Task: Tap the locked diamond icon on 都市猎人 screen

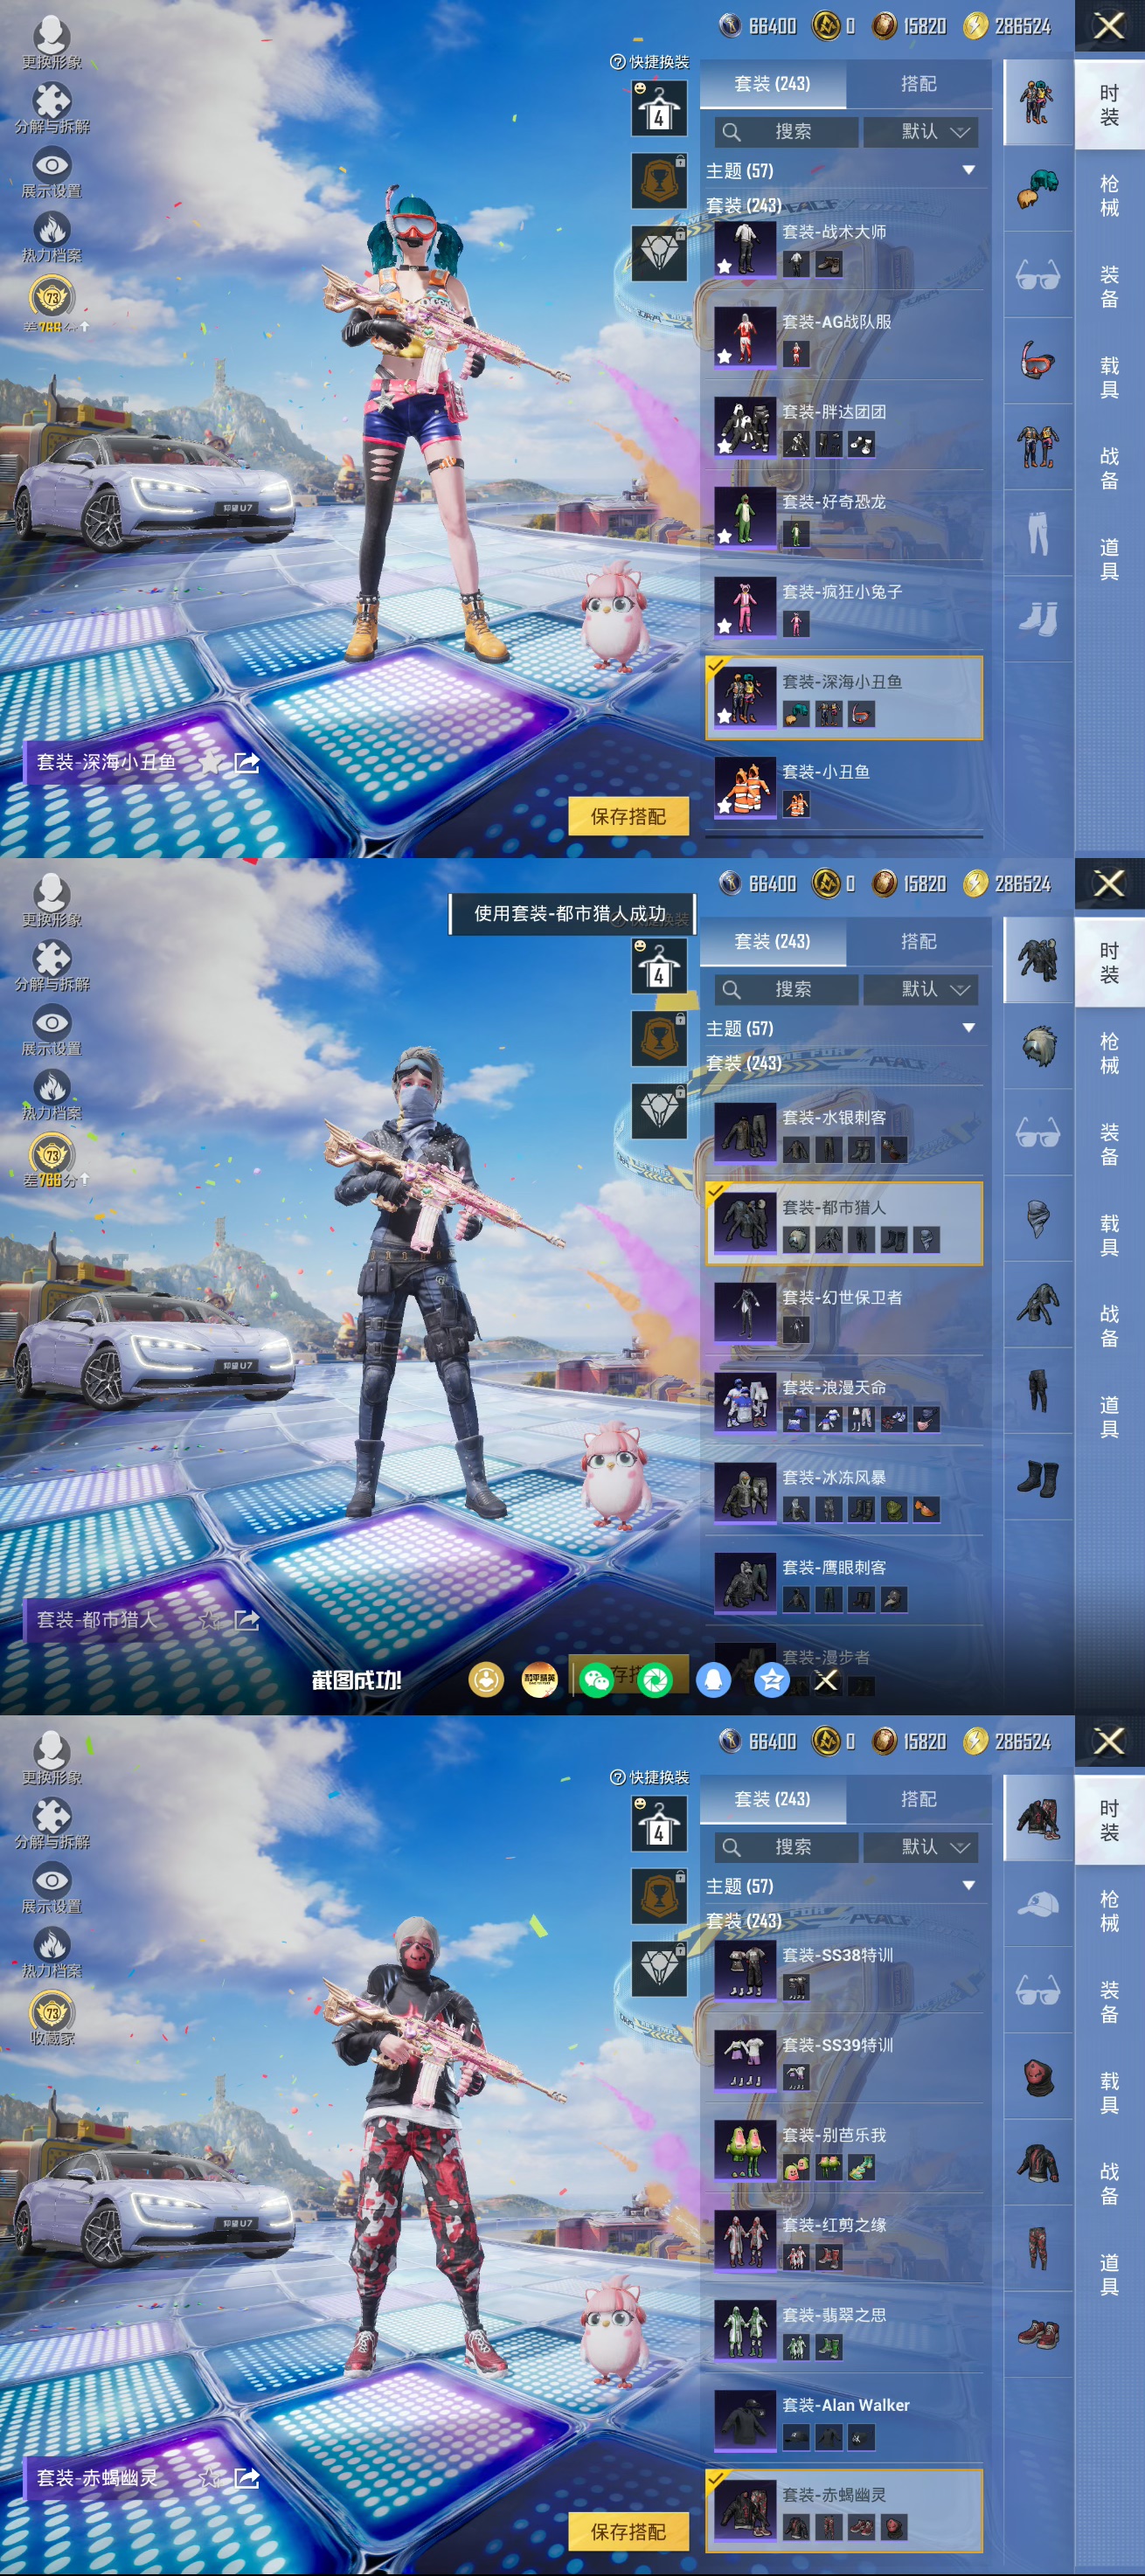Action: (659, 1110)
